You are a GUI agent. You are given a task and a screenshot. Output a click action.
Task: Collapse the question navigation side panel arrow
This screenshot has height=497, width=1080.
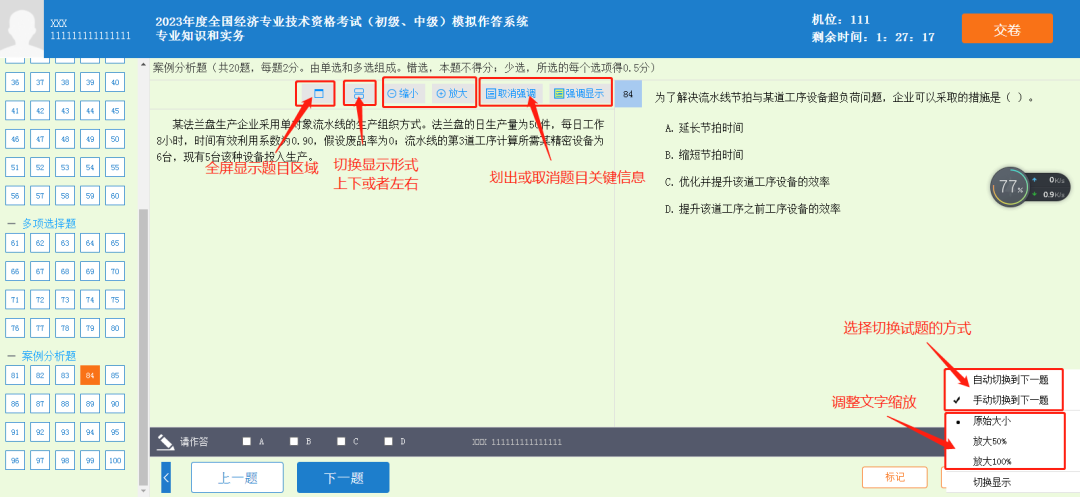(166, 477)
